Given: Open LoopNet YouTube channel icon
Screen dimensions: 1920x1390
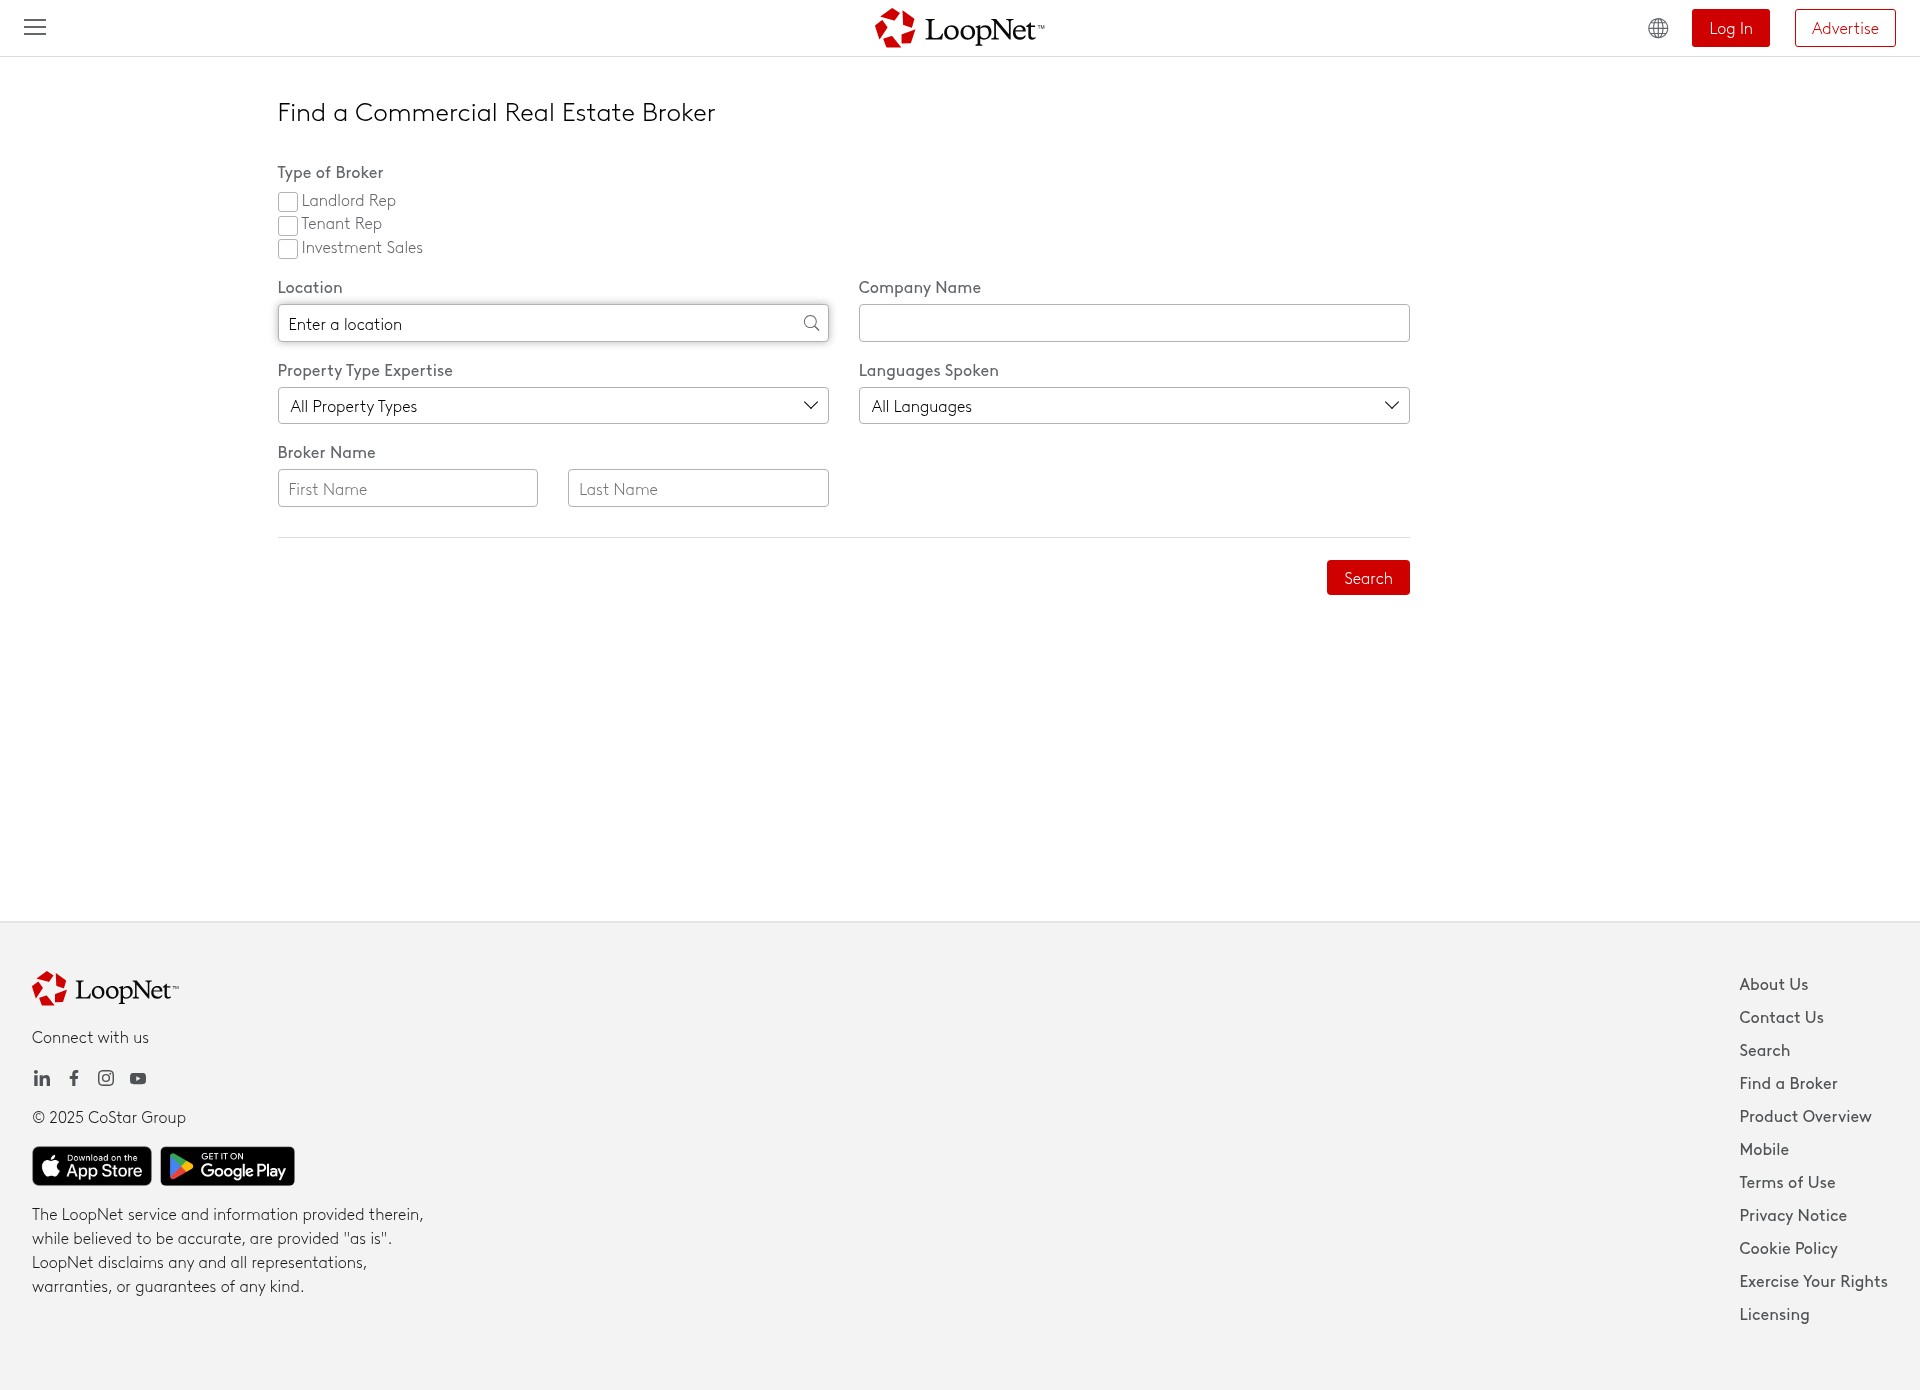Looking at the screenshot, I should [x=138, y=1078].
